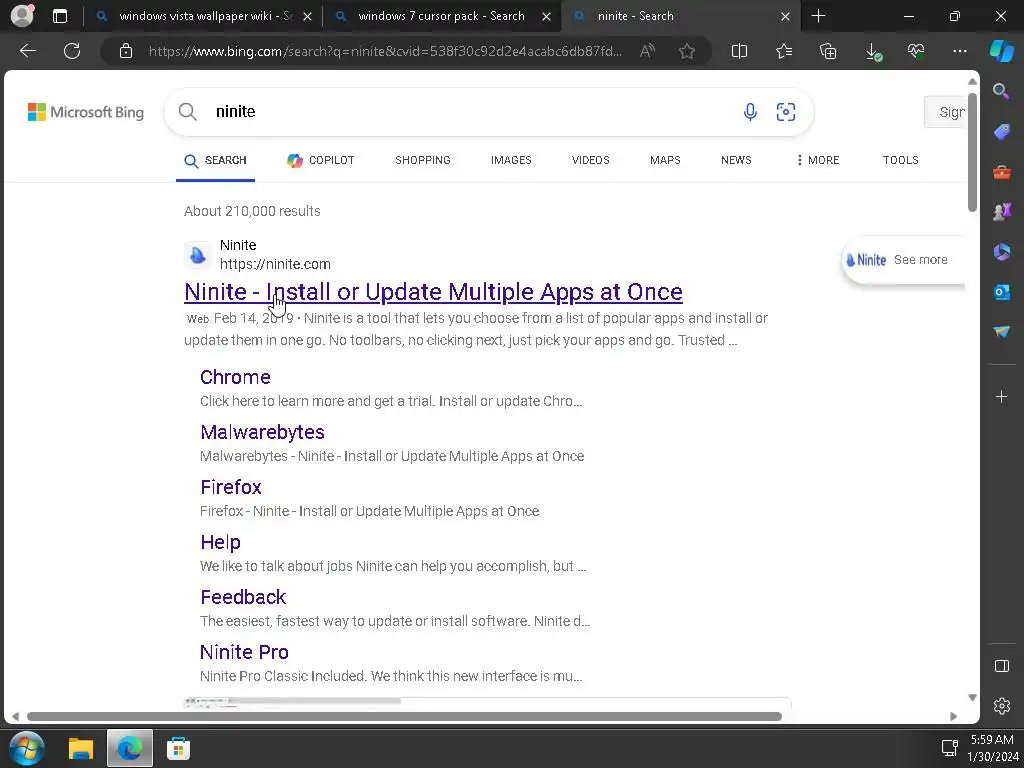Open the split screen icon
1024x768 pixels.
[739, 51]
